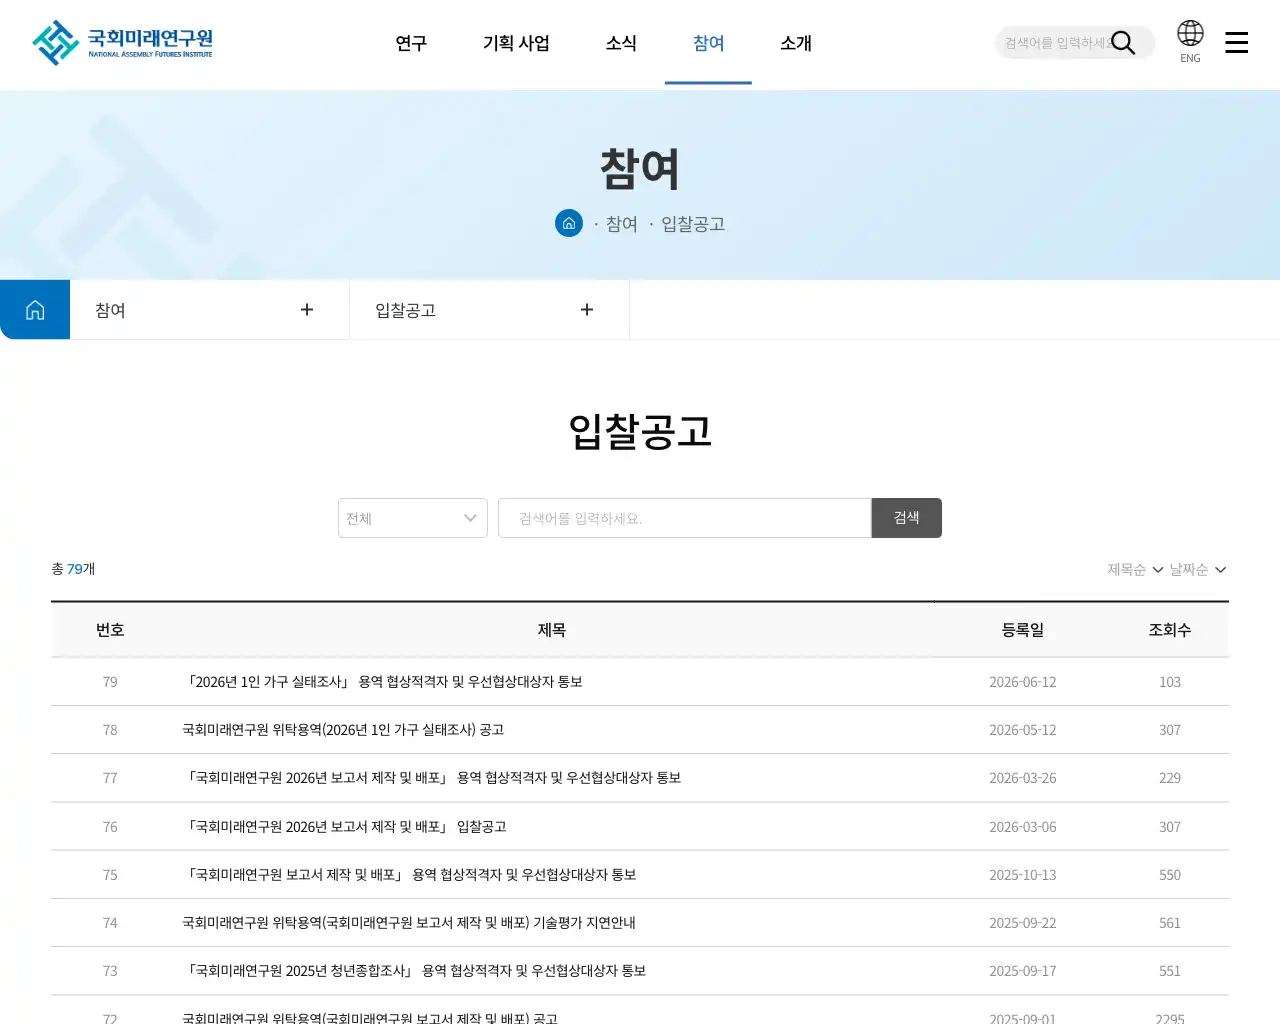Open post 74 기술평가 지연안내
Image resolution: width=1280 pixels, height=1024 pixels.
point(409,923)
